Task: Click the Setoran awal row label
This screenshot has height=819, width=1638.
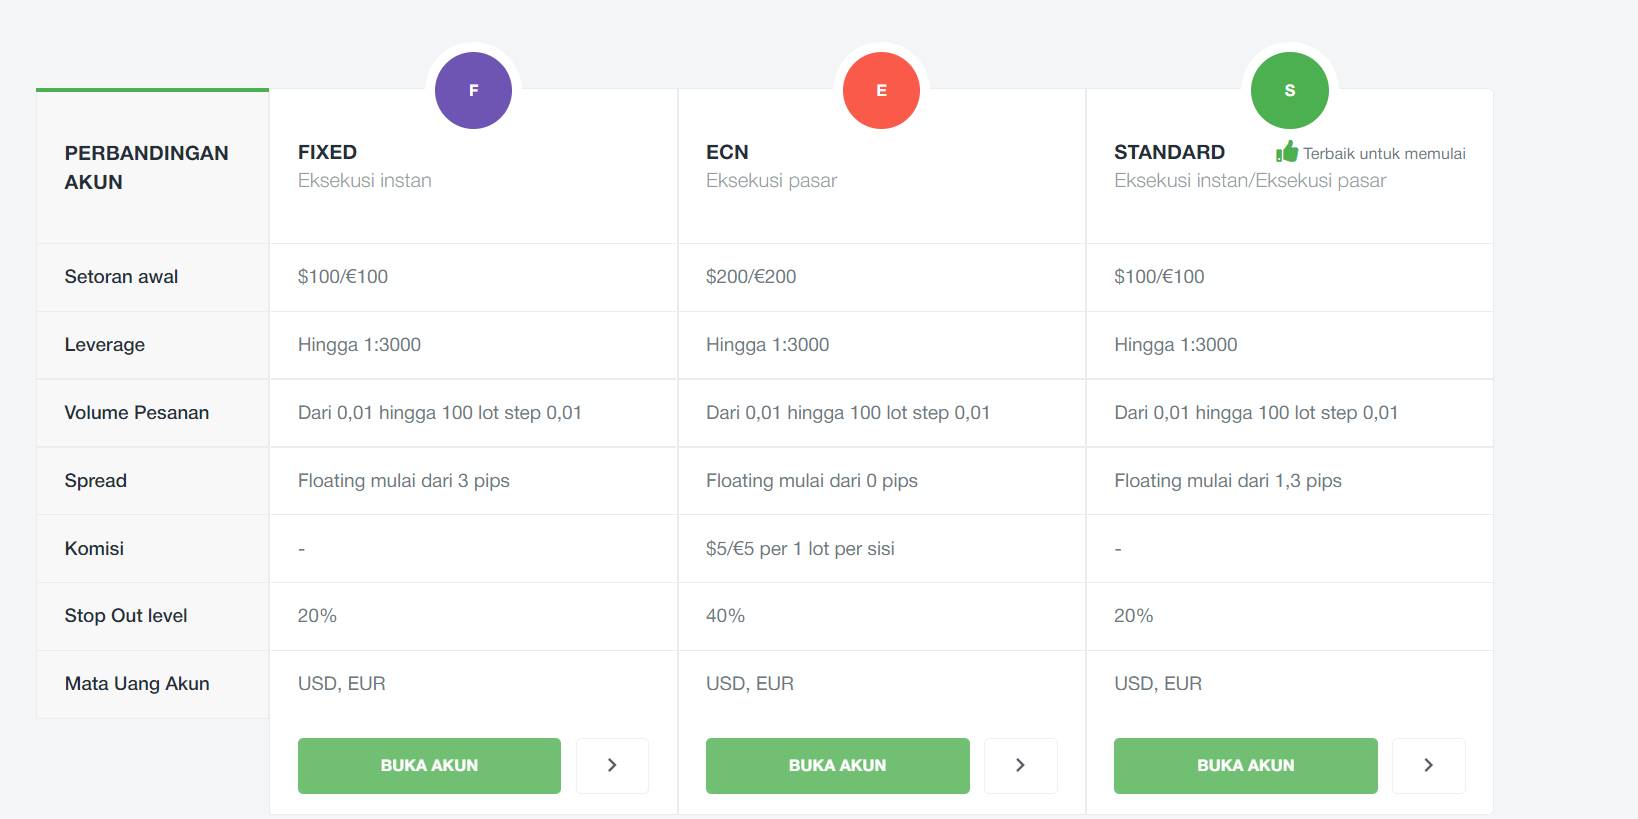Action: (121, 277)
